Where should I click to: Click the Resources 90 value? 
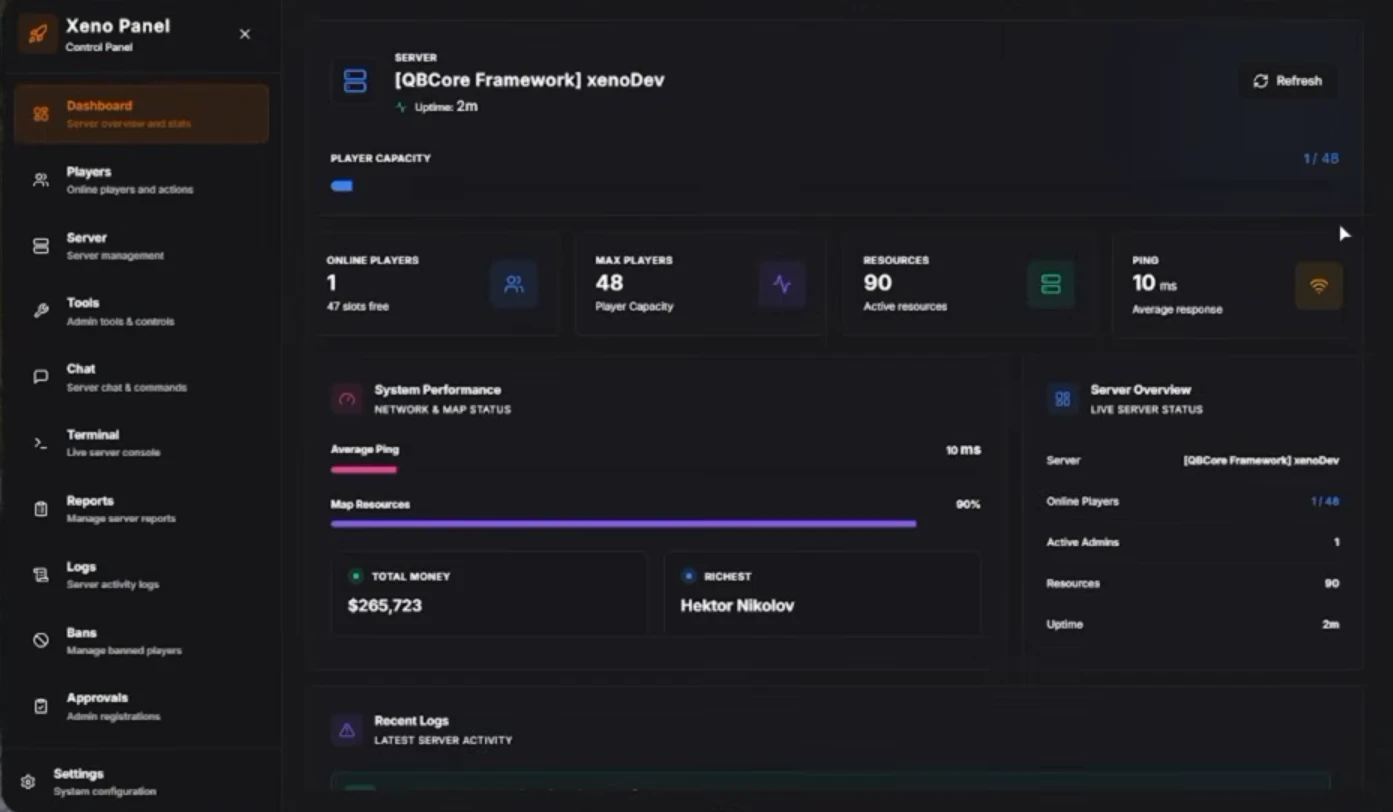point(878,283)
